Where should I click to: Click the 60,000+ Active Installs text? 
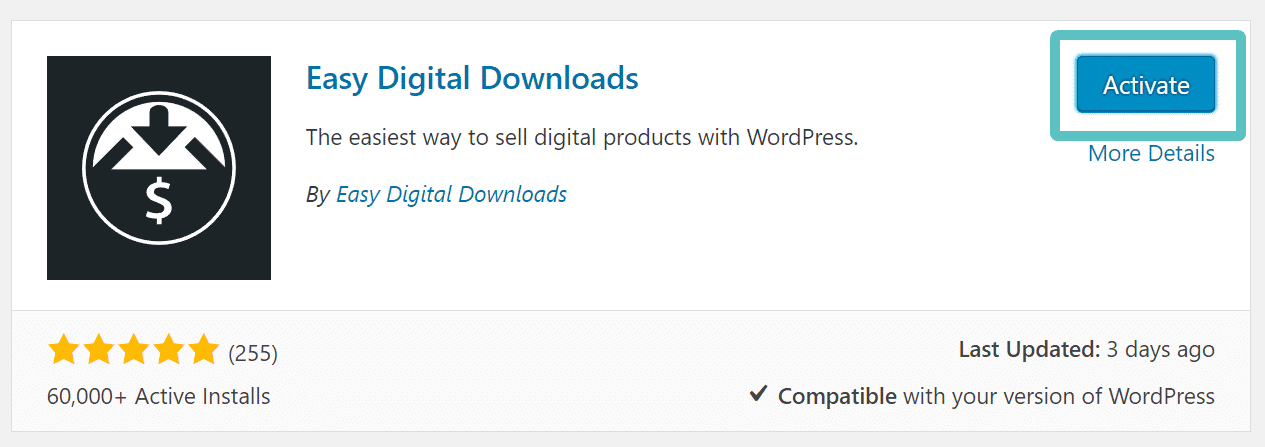[x=158, y=396]
